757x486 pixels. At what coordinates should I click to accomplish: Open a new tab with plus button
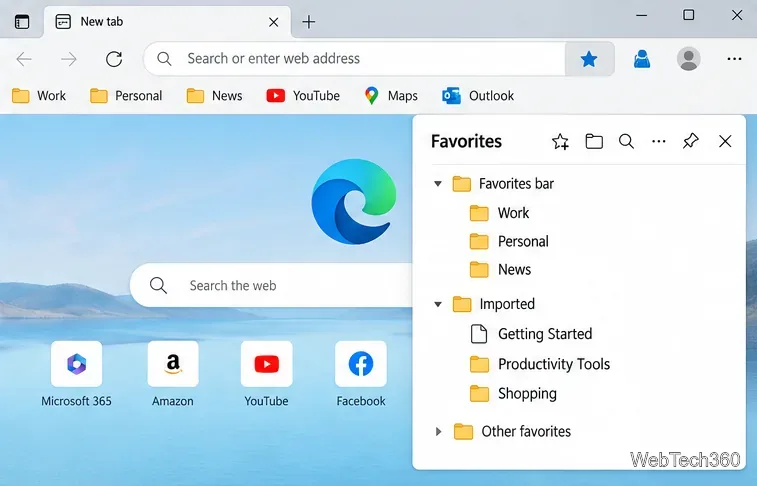pos(308,22)
